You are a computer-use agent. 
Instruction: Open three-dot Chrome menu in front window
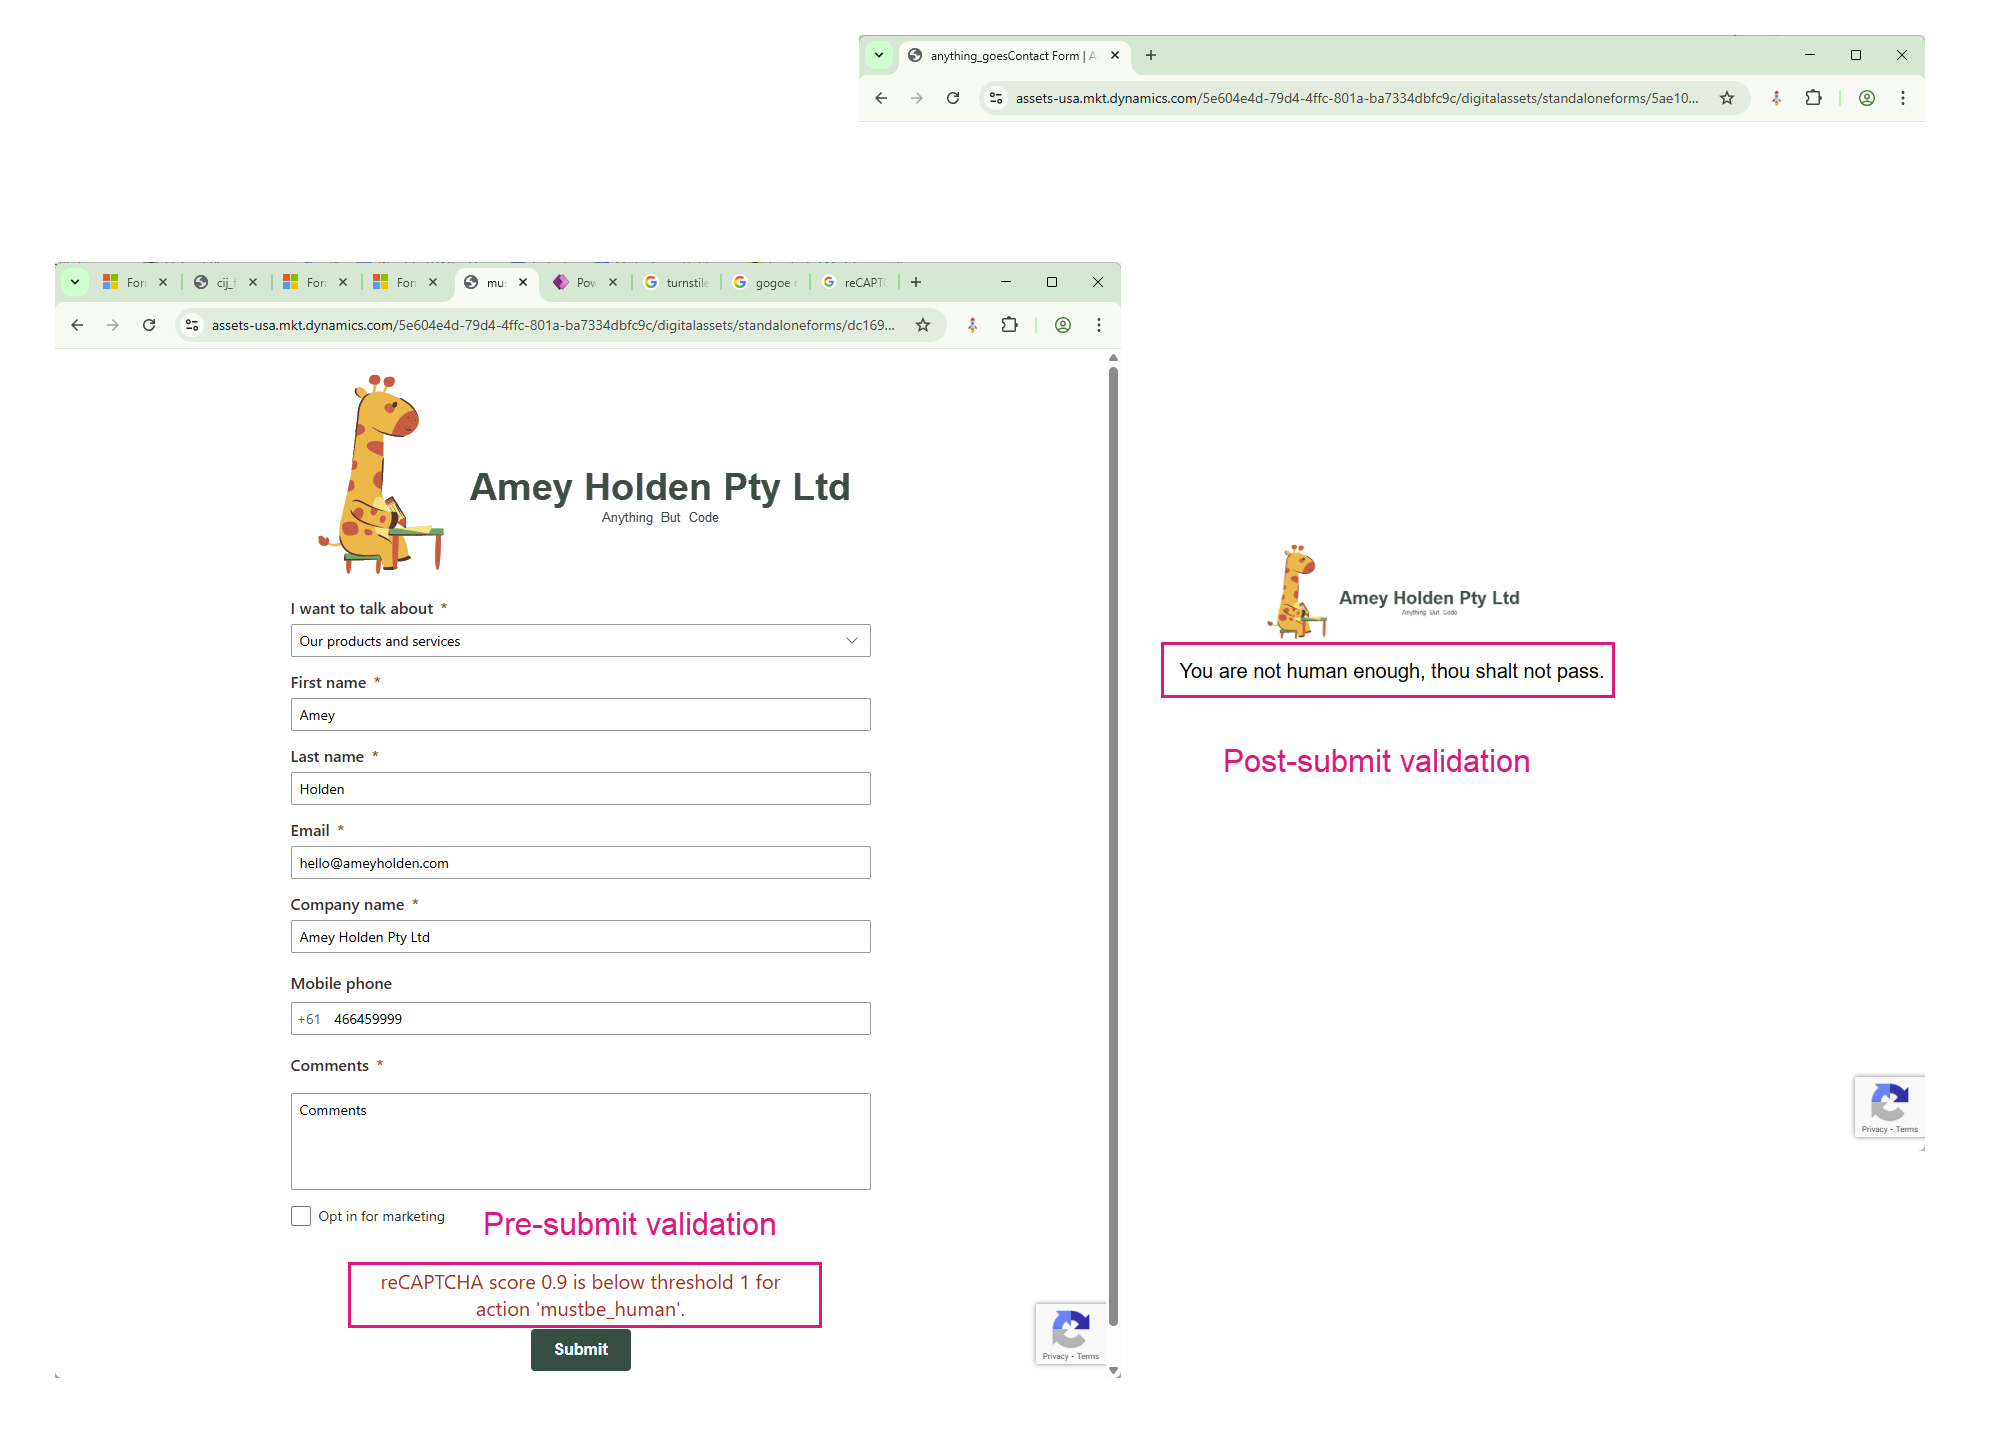coord(1099,325)
